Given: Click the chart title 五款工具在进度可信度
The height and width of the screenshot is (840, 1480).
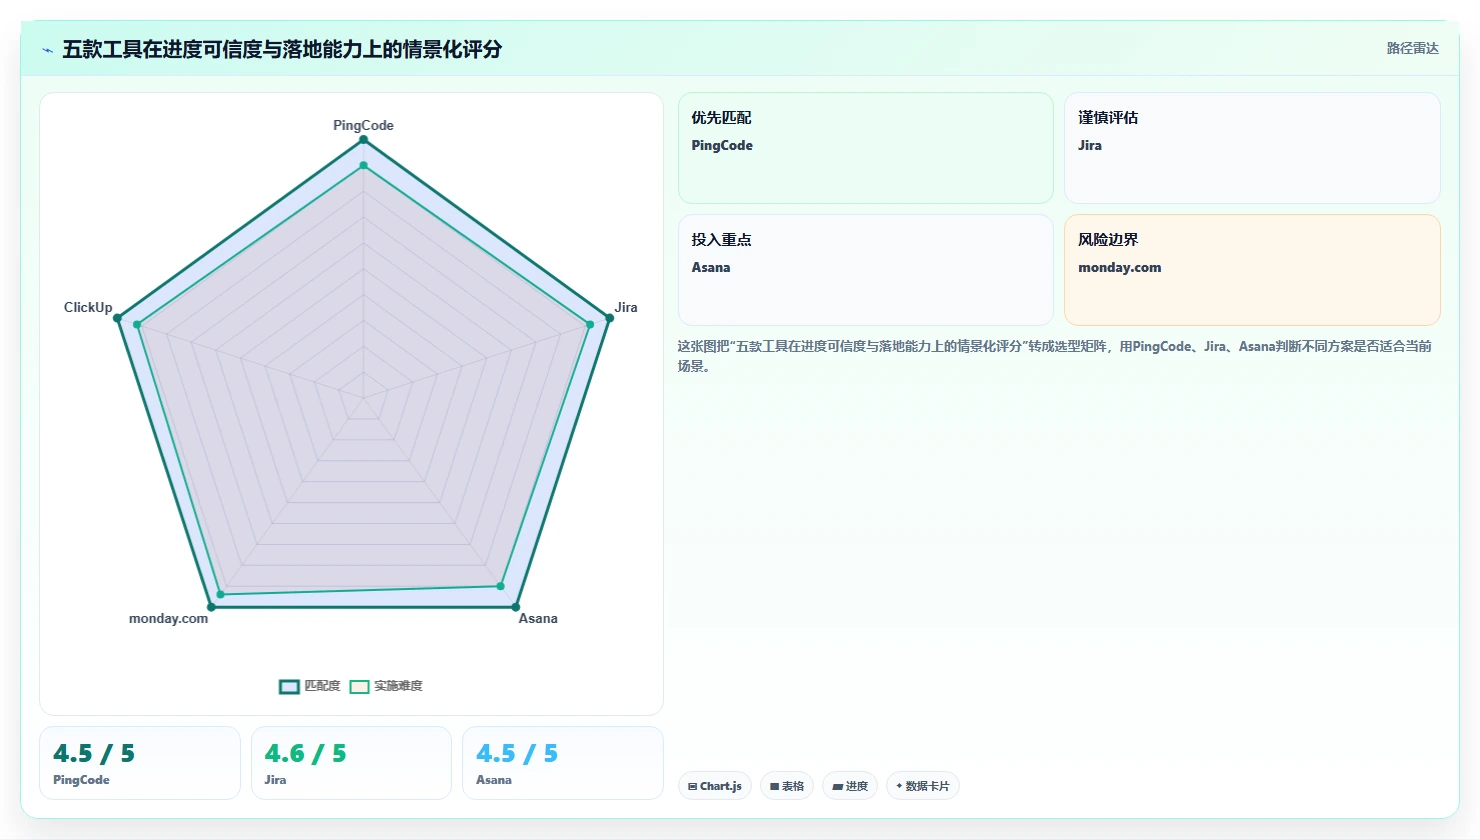Looking at the screenshot, I should tap(282, 49).
